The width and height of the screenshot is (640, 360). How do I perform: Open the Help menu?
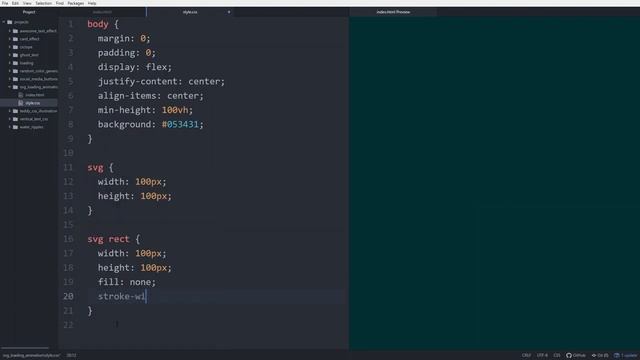pos(92,3)
